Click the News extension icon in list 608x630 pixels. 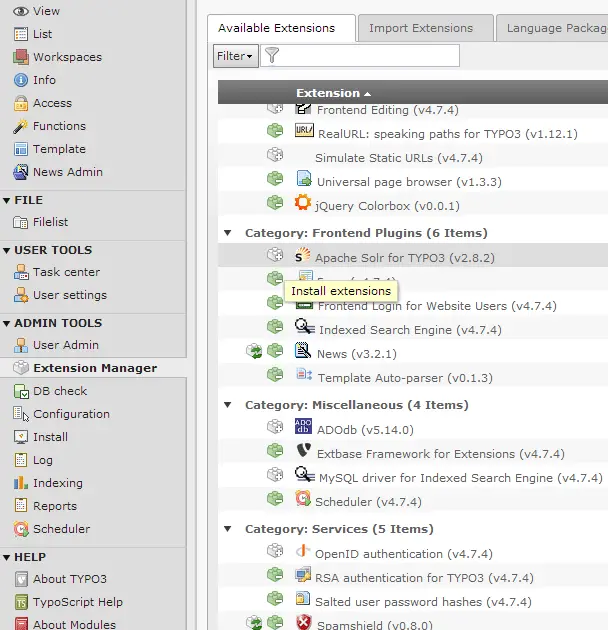coord(303,350)
